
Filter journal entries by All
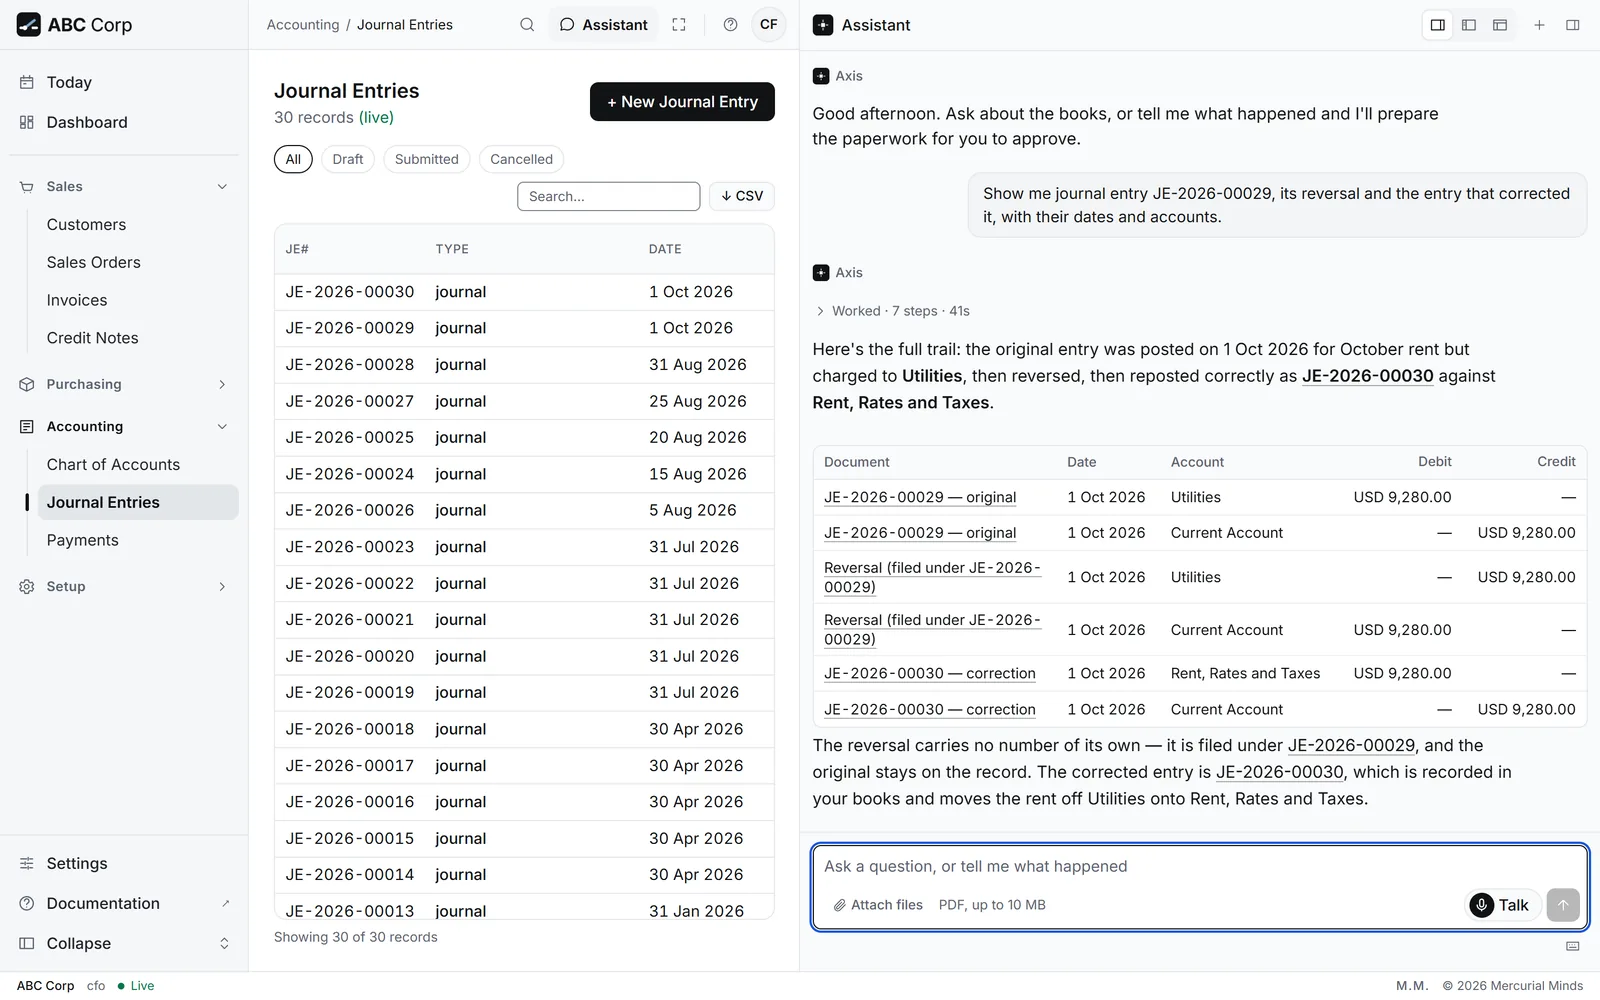pyautogui.click(x=293, y=159)
